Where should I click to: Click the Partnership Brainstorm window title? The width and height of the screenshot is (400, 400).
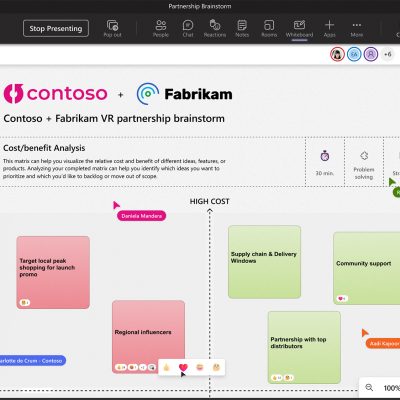coord(200,6)
